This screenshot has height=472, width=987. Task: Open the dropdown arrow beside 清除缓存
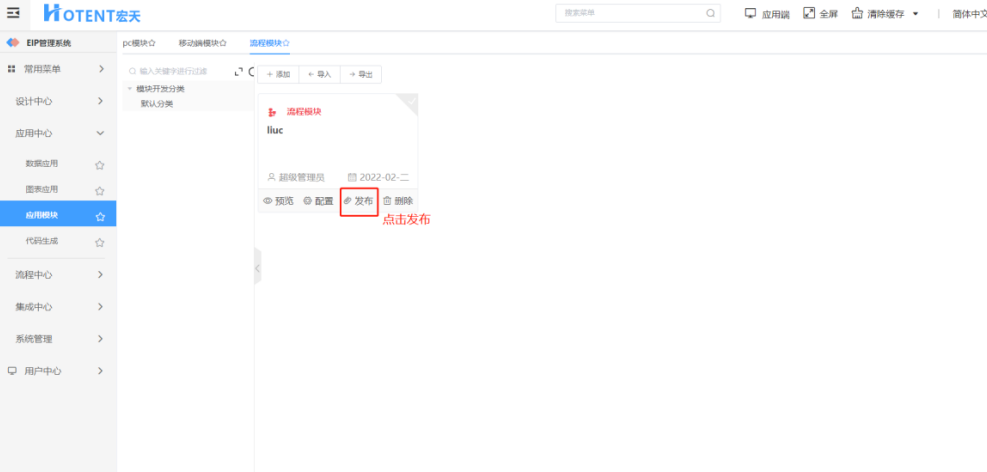click(915, 14)
